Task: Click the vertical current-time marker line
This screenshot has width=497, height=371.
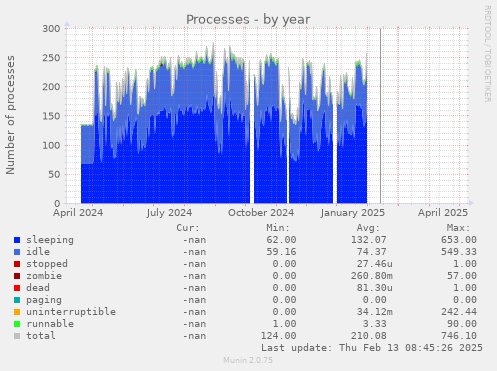Action: 380,116
